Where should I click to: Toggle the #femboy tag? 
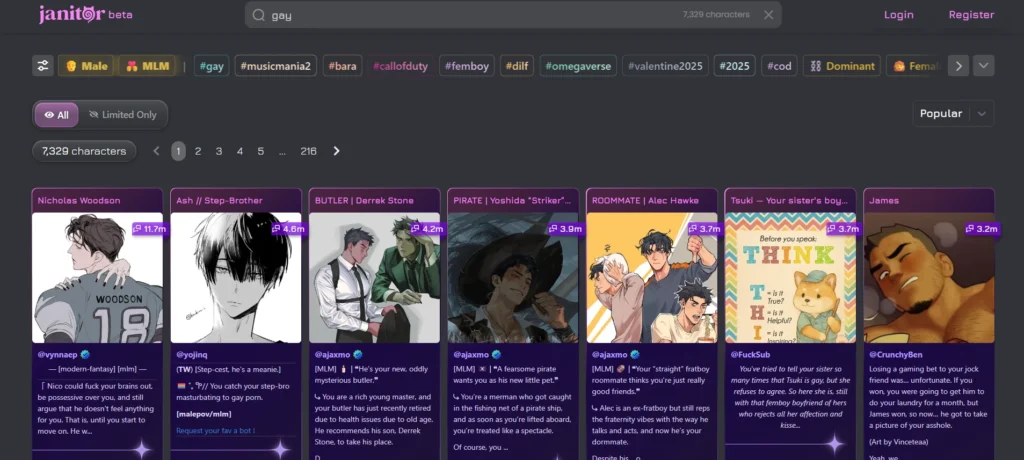click(467, 66)
